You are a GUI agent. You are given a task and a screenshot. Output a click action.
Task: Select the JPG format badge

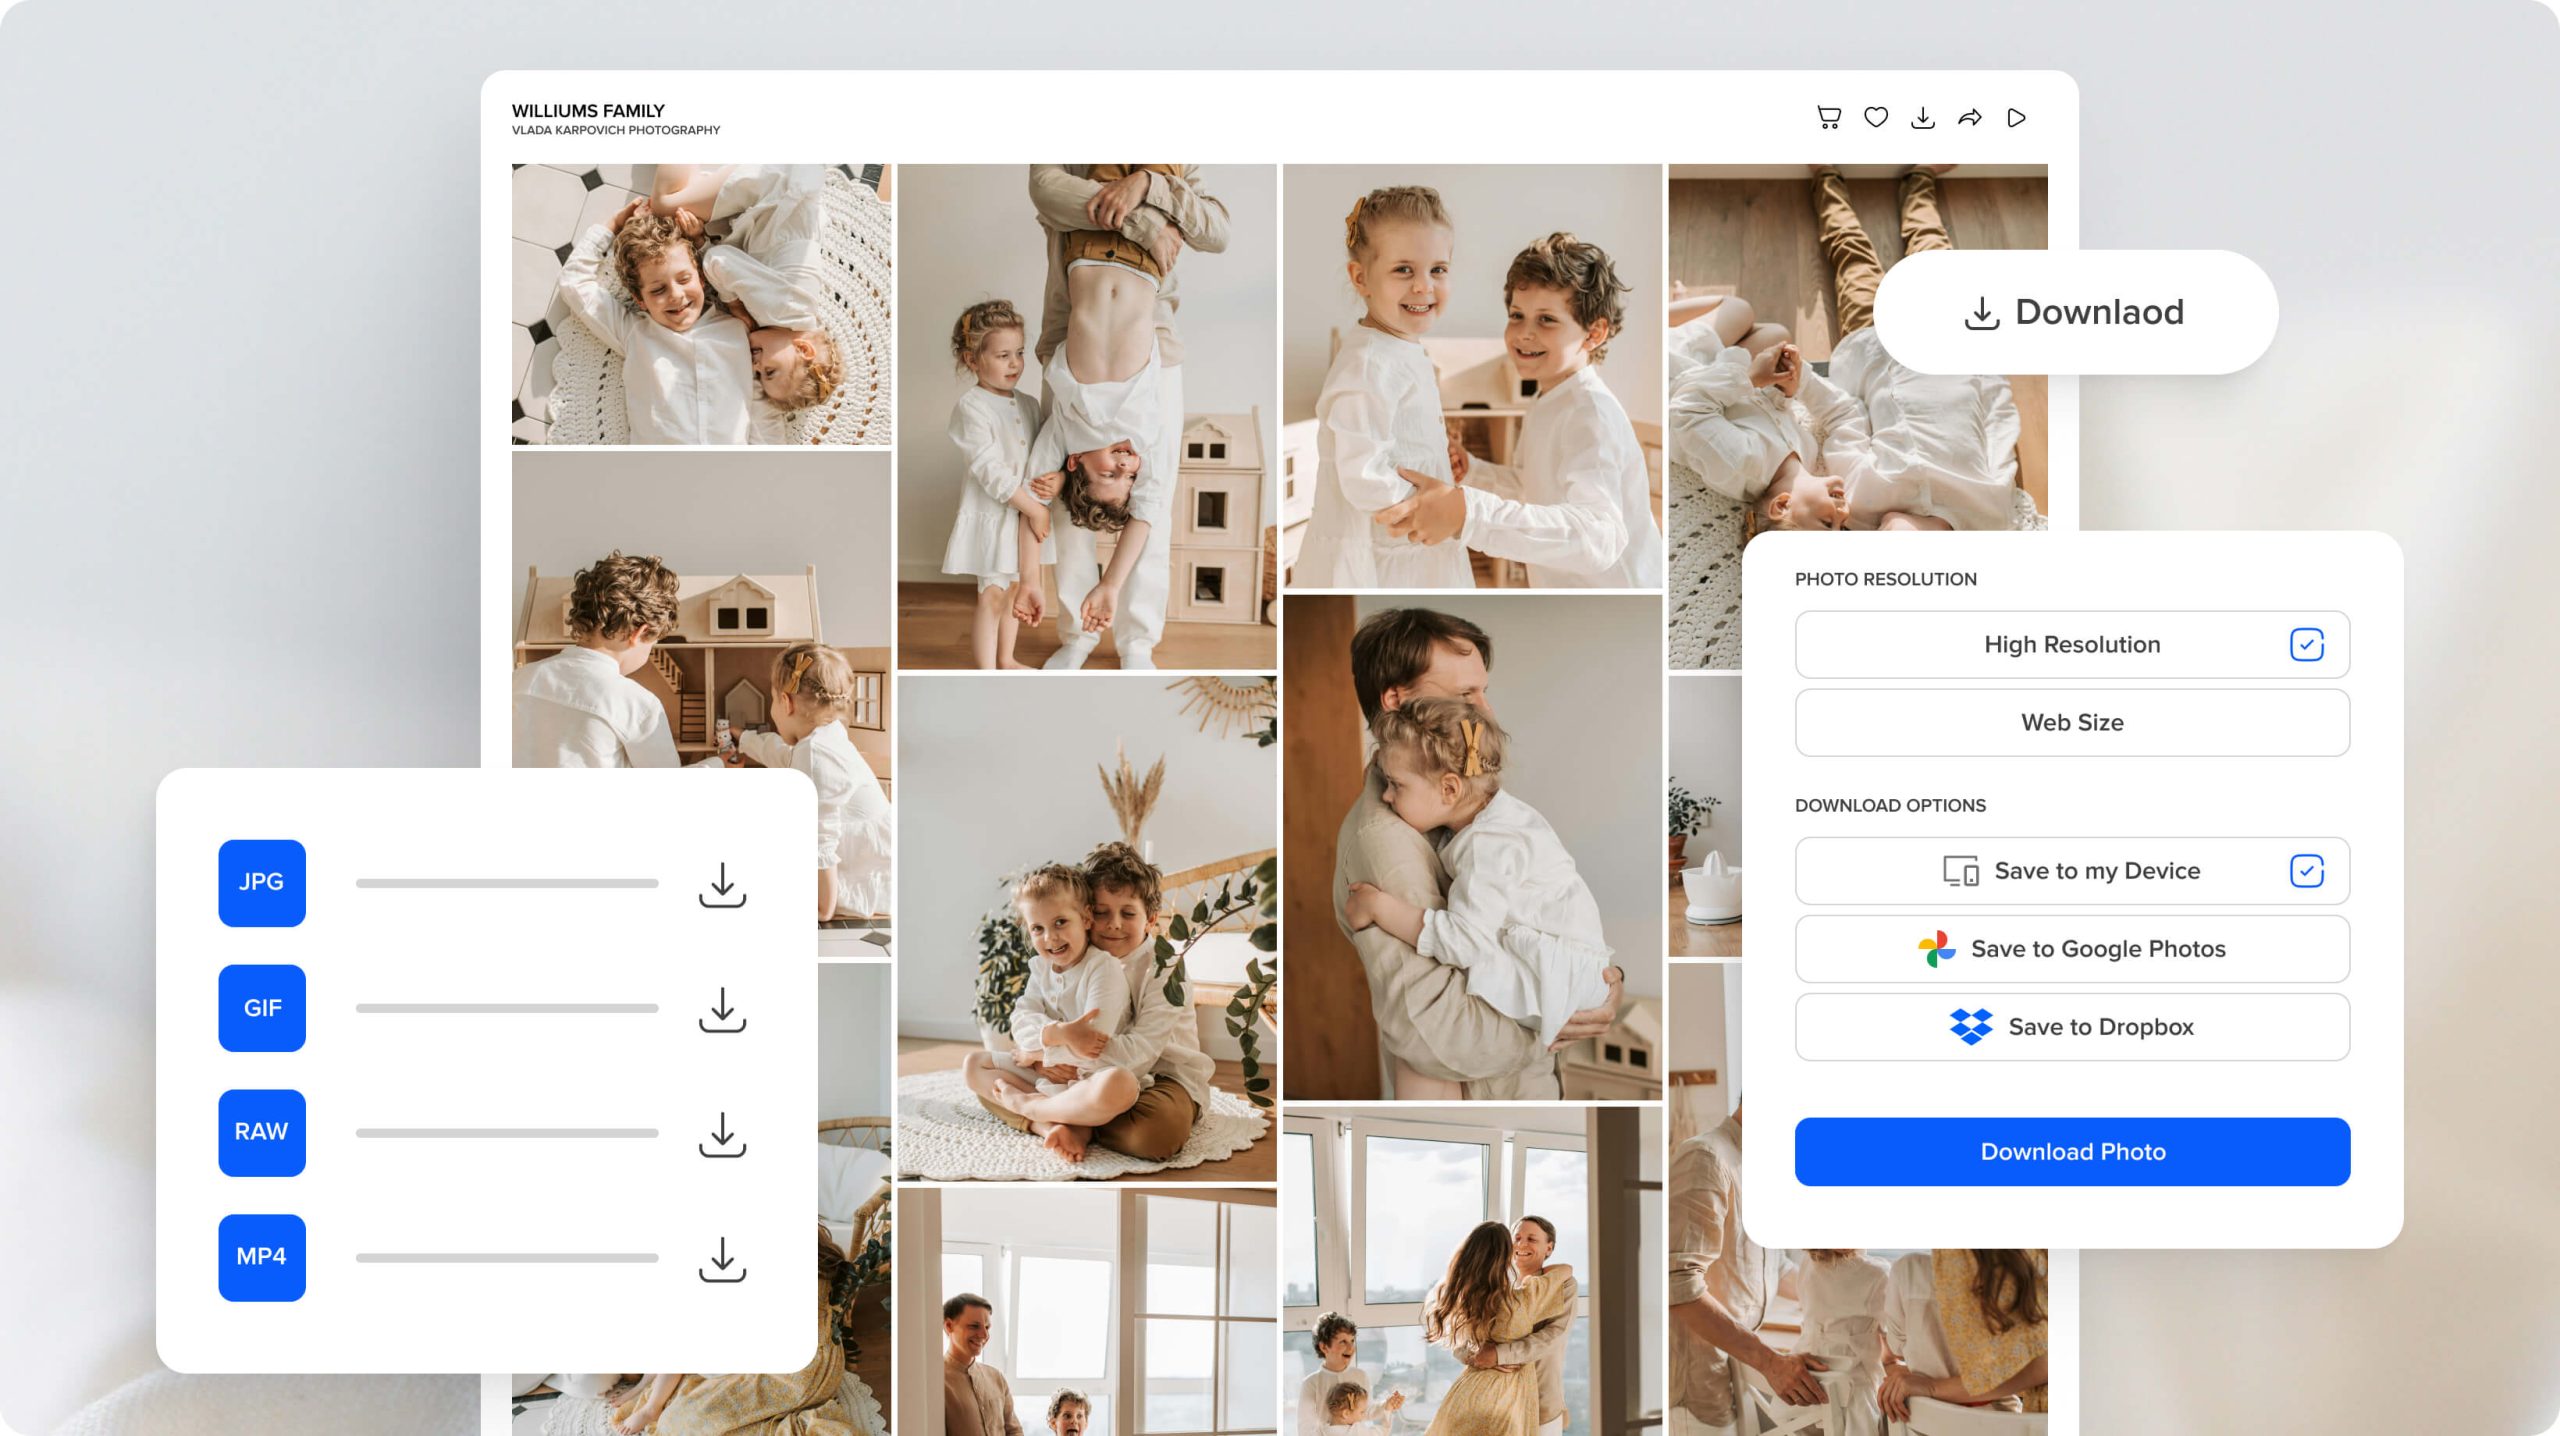tap(262, 883)
